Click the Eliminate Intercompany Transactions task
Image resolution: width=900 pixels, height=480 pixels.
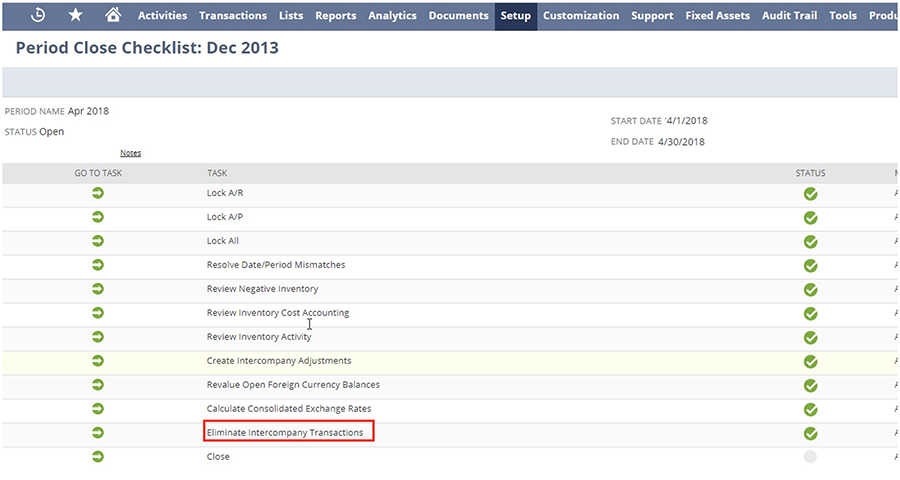click(x=285, y=433)
